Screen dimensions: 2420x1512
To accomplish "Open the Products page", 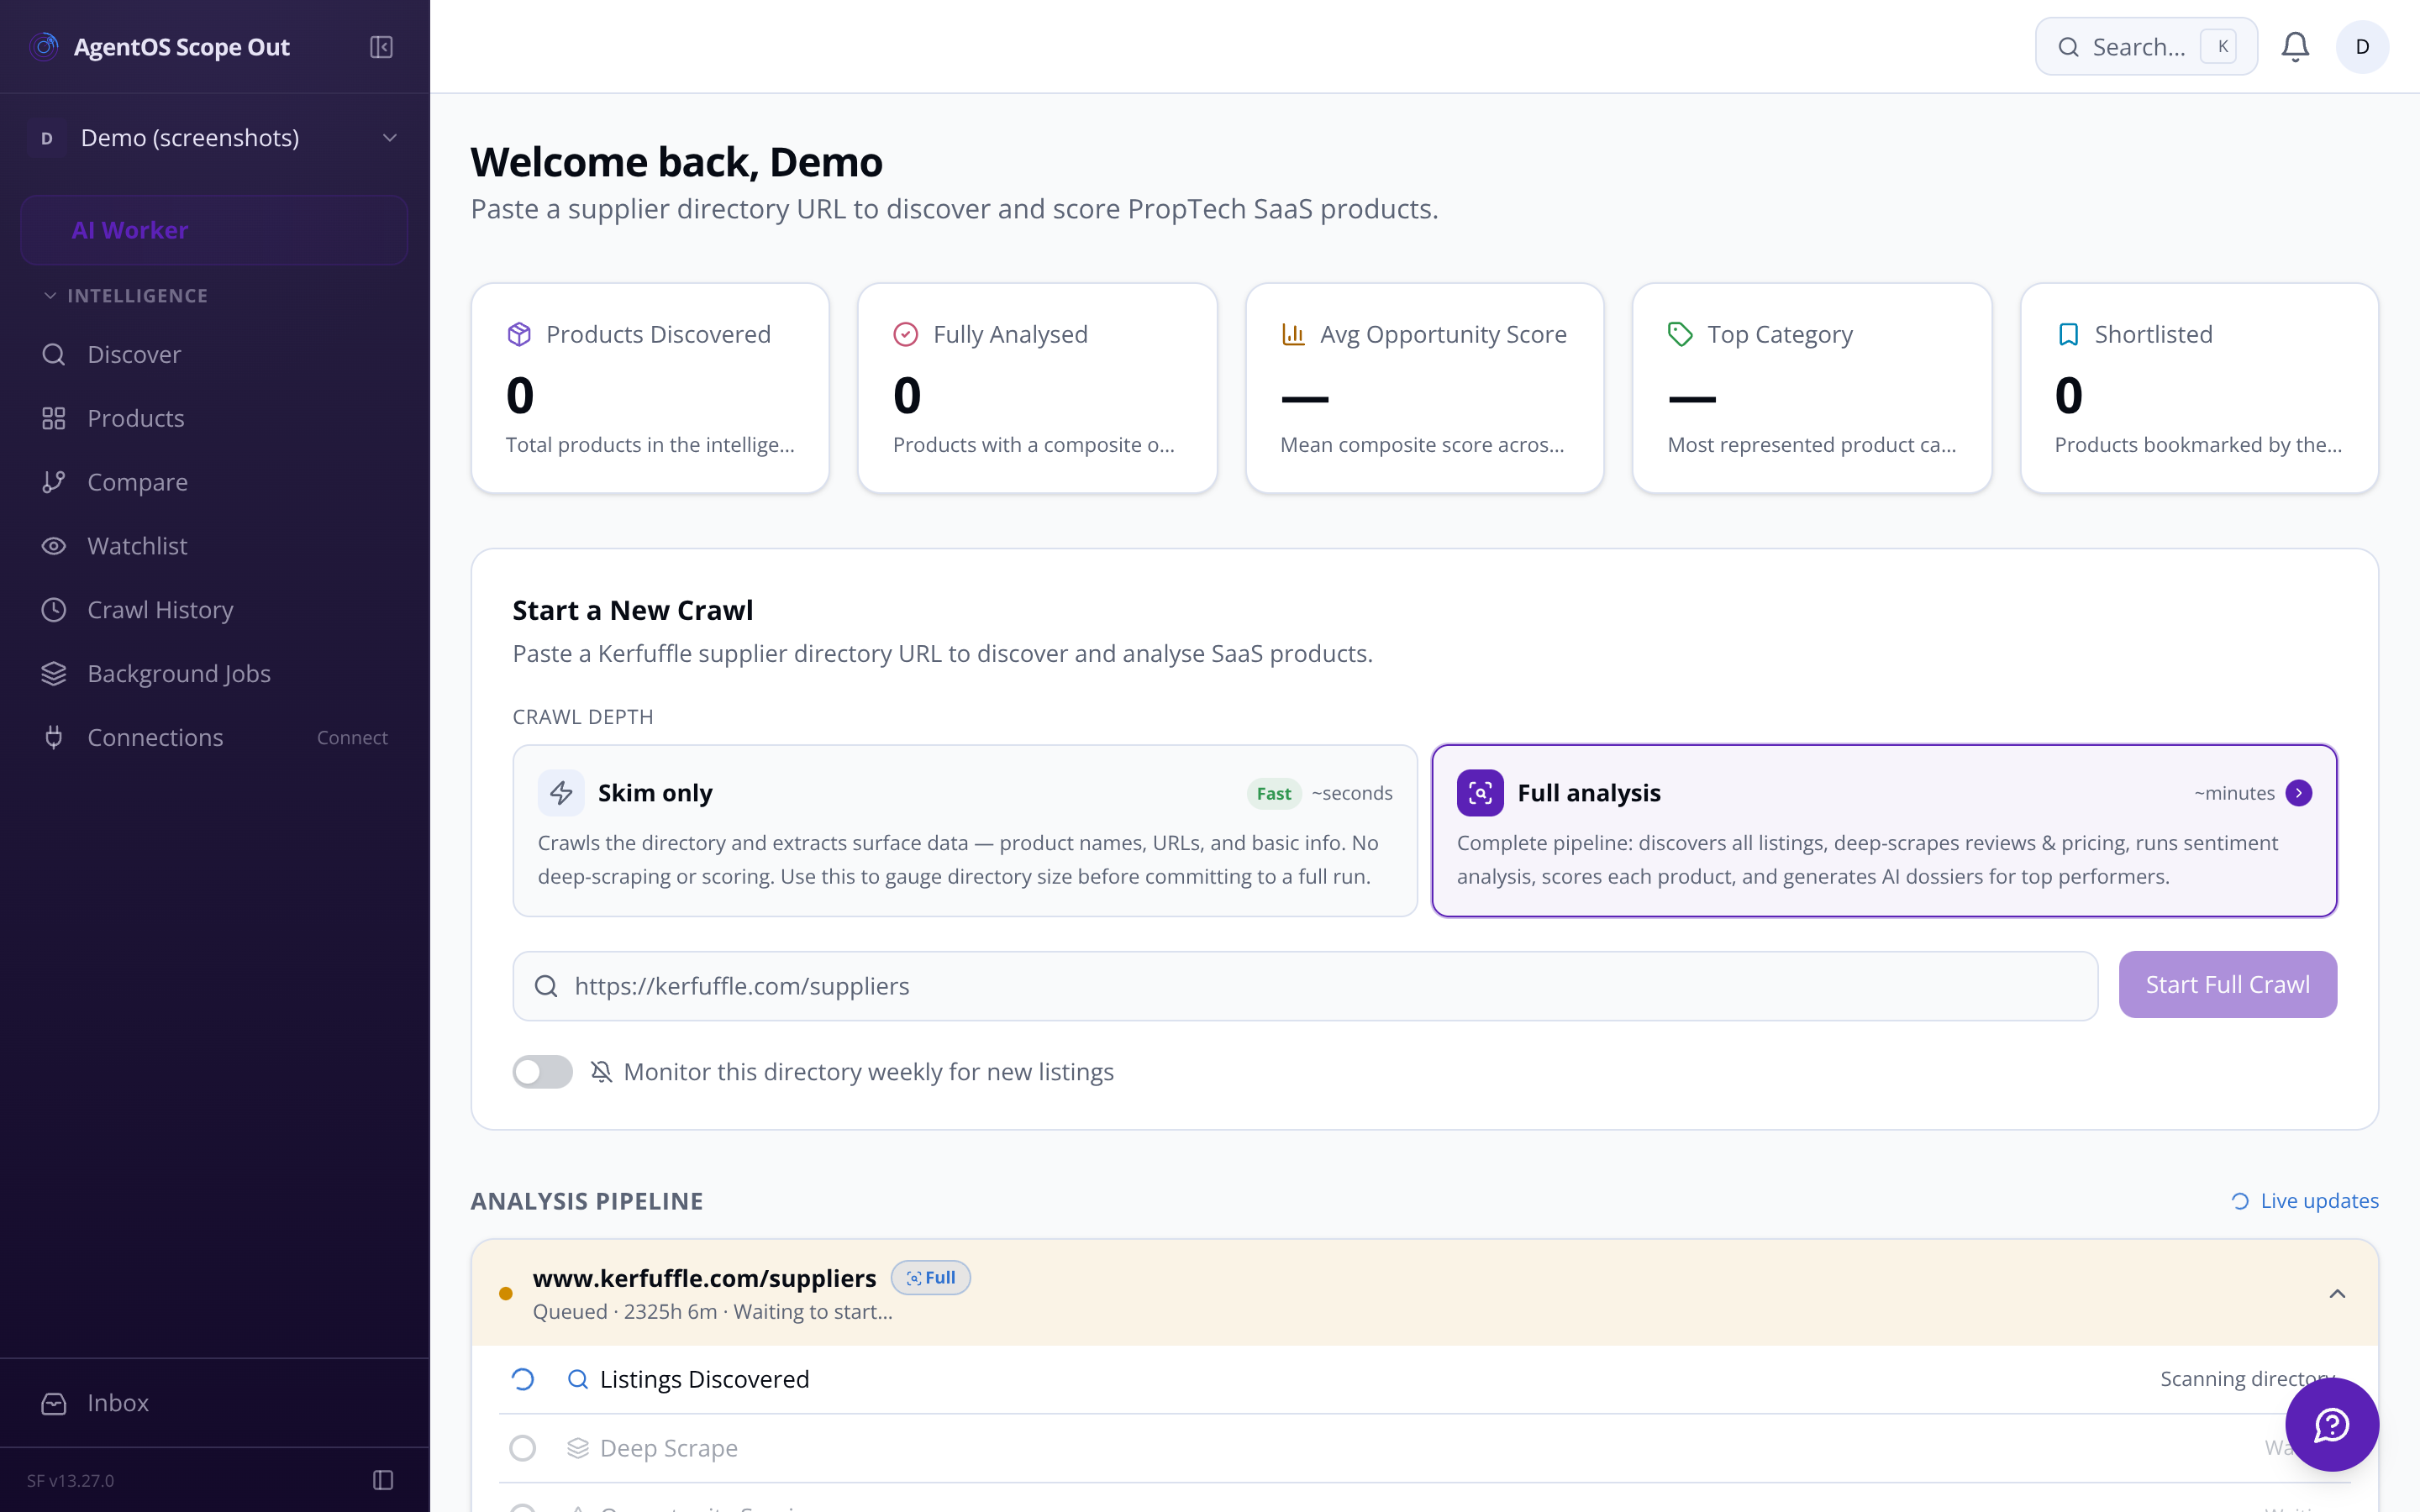I will pyautogui.click(x=214, y=418).
